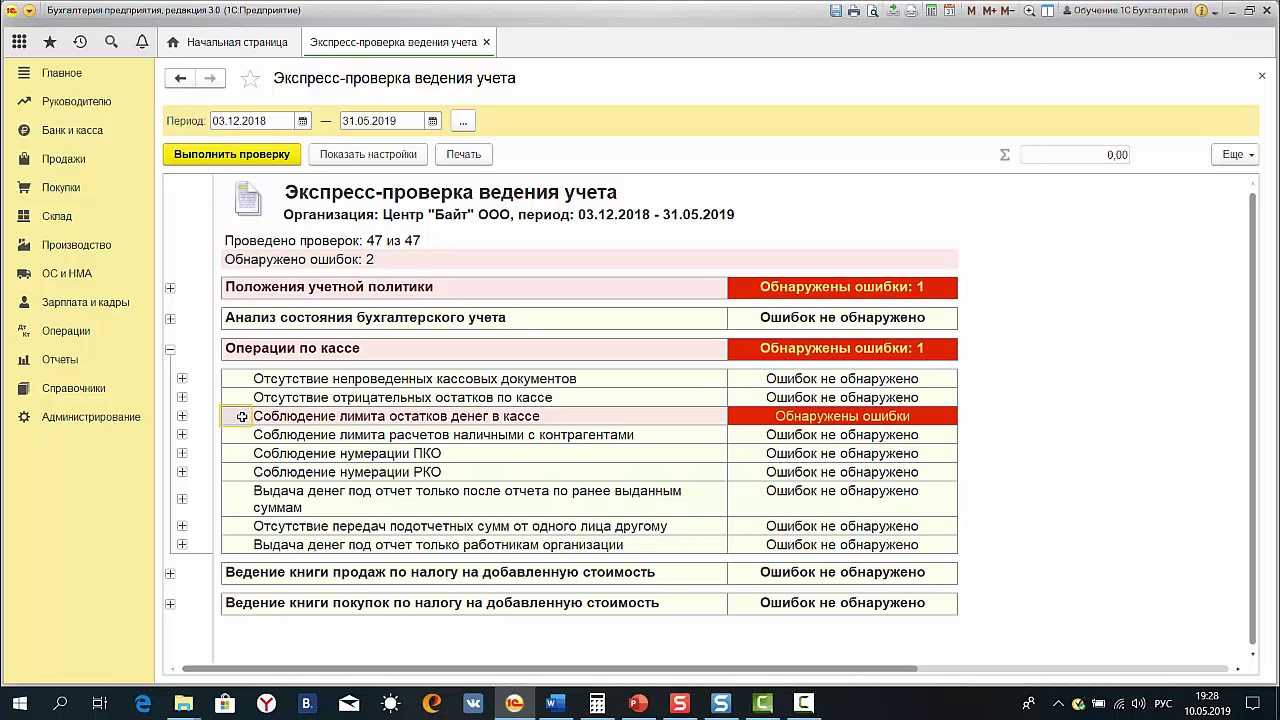Open the notifications bell icon
This screenshot has height=720, width=1280.
coord(142,42)
